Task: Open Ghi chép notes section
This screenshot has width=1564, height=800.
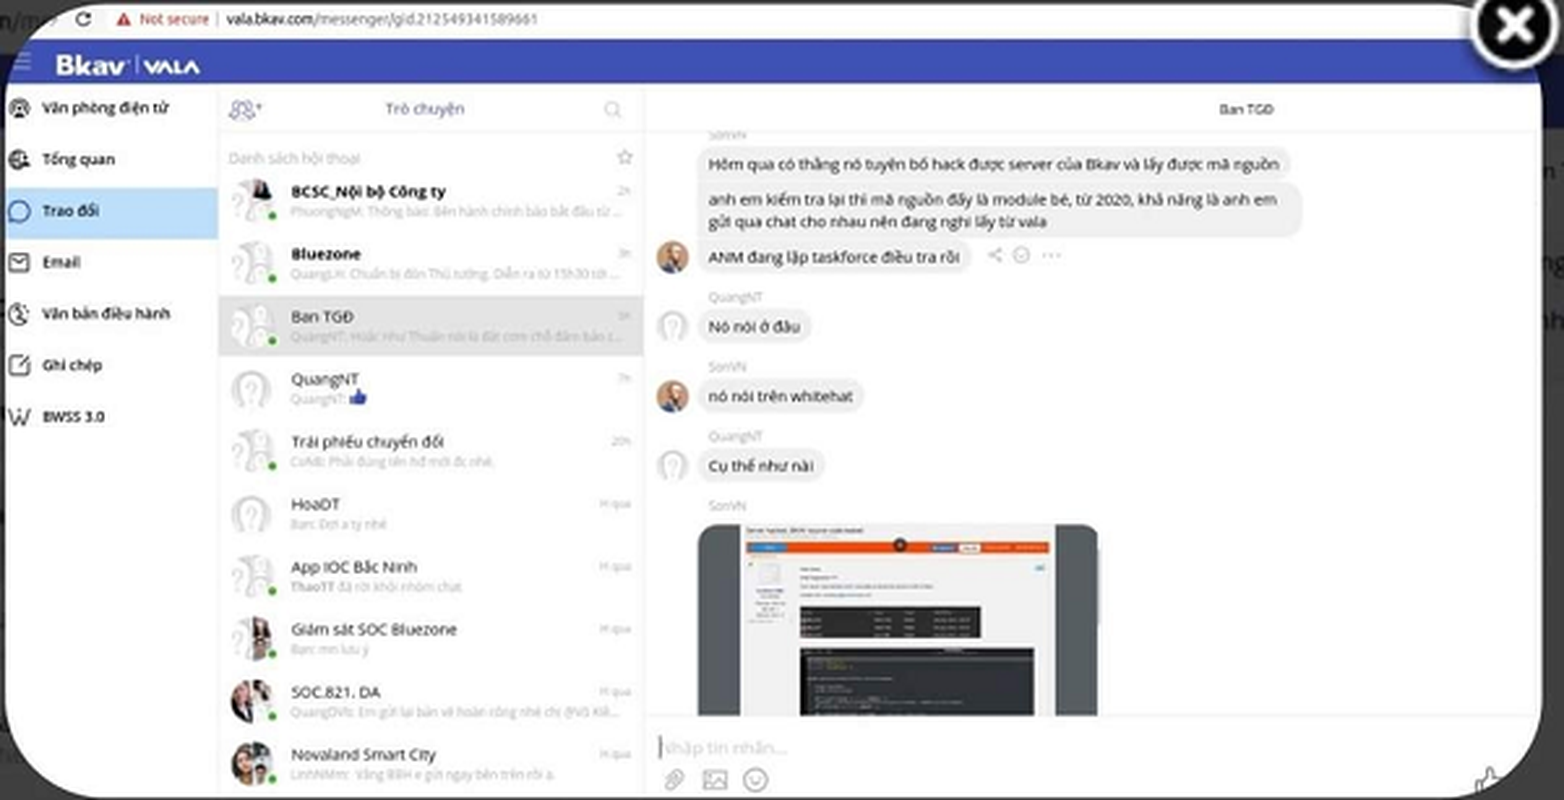Action: coord(110,365)
